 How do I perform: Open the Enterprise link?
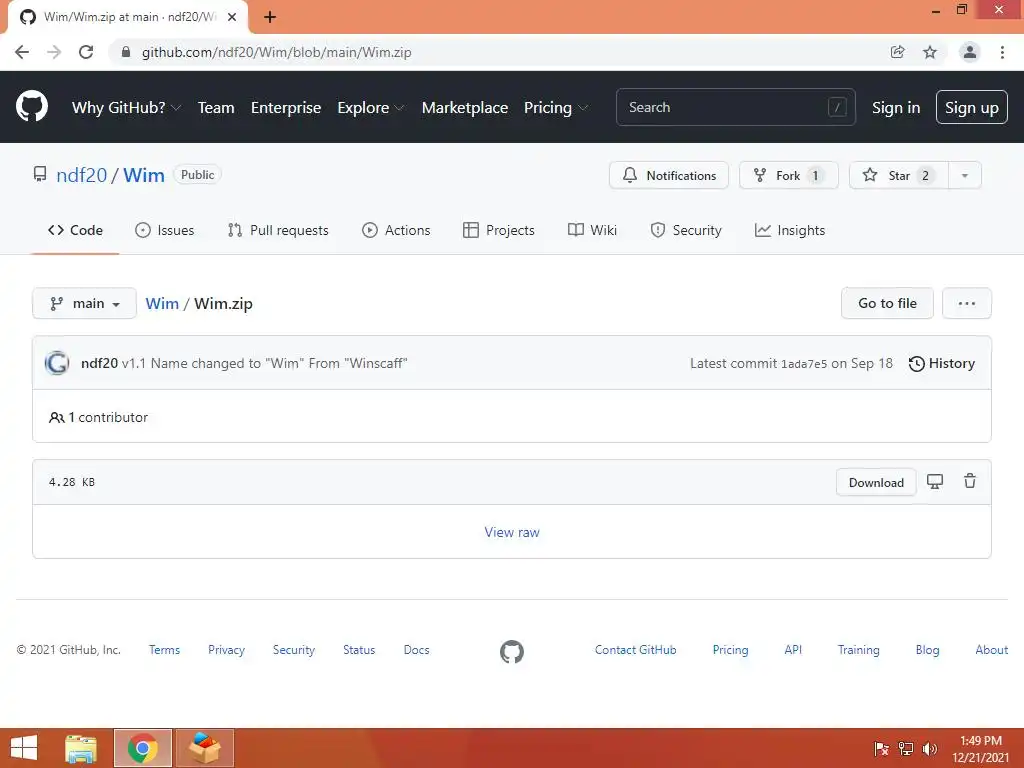pyautogui.click(x=286, y=107)
